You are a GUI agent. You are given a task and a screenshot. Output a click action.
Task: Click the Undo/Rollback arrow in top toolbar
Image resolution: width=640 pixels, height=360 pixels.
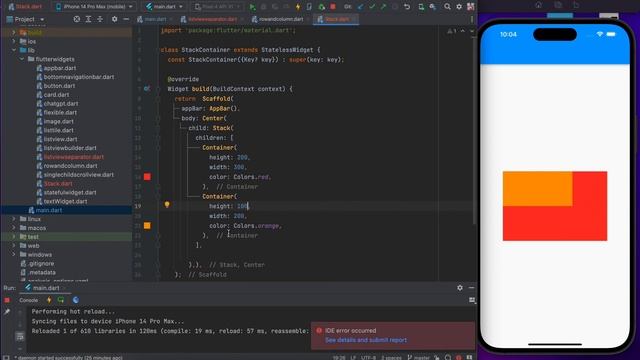[x=407, y=7]
